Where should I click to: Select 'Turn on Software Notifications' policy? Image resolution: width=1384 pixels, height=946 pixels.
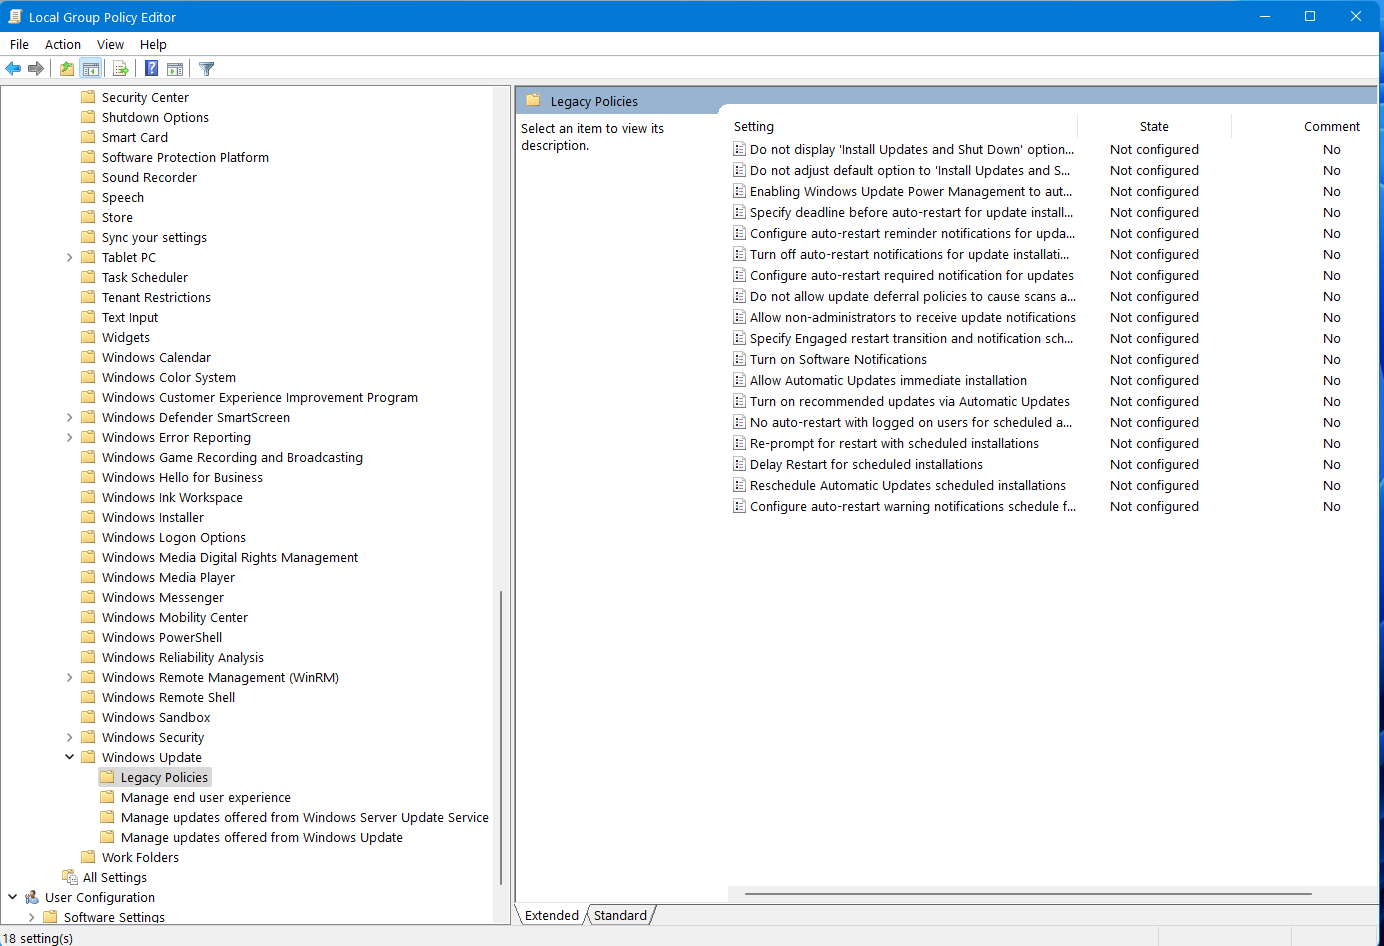838,360
